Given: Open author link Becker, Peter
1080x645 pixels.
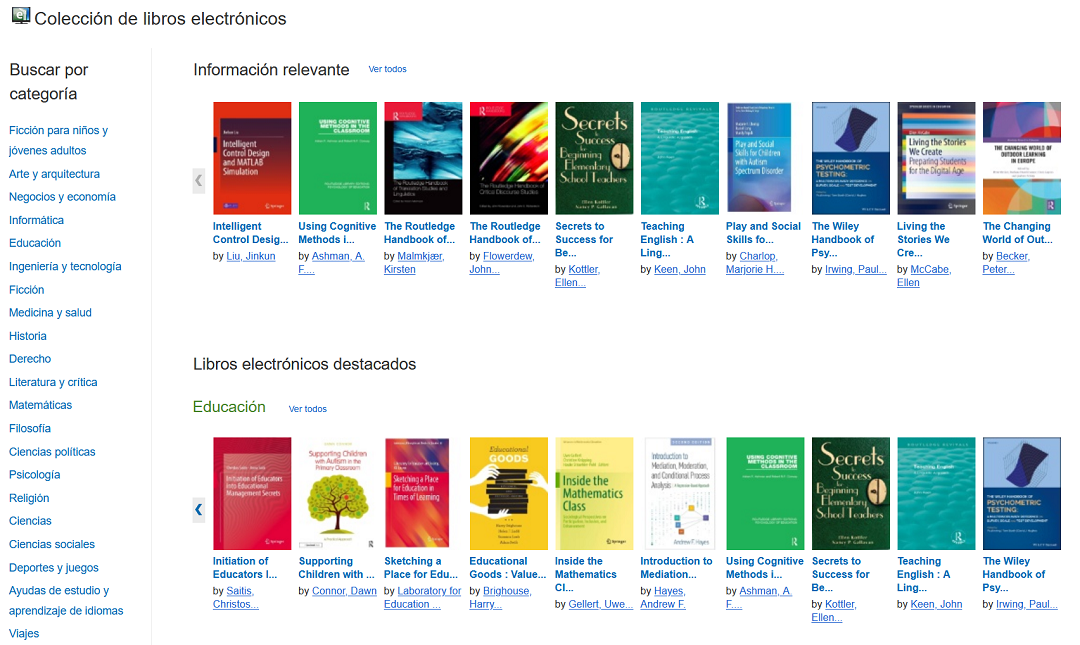Looking at the screenshot, I should pyautogui.click(x=1006, y=263).
